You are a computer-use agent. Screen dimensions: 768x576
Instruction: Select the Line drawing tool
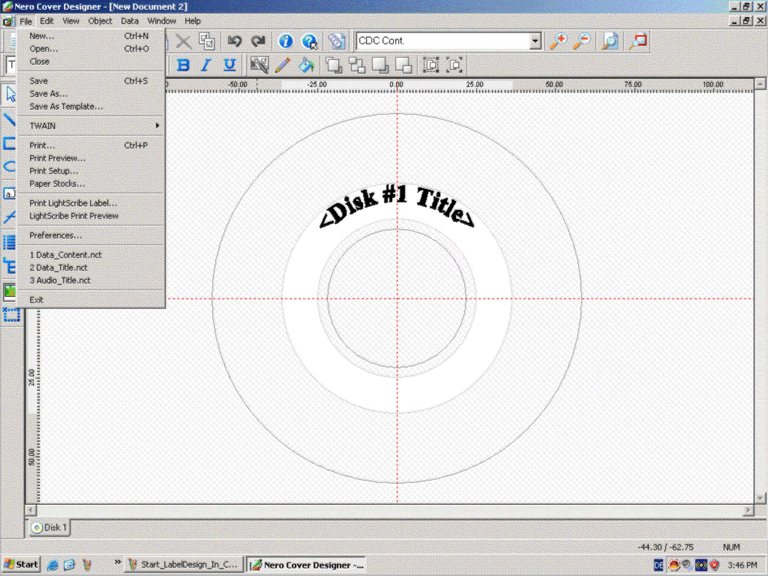tap(9, 119)
